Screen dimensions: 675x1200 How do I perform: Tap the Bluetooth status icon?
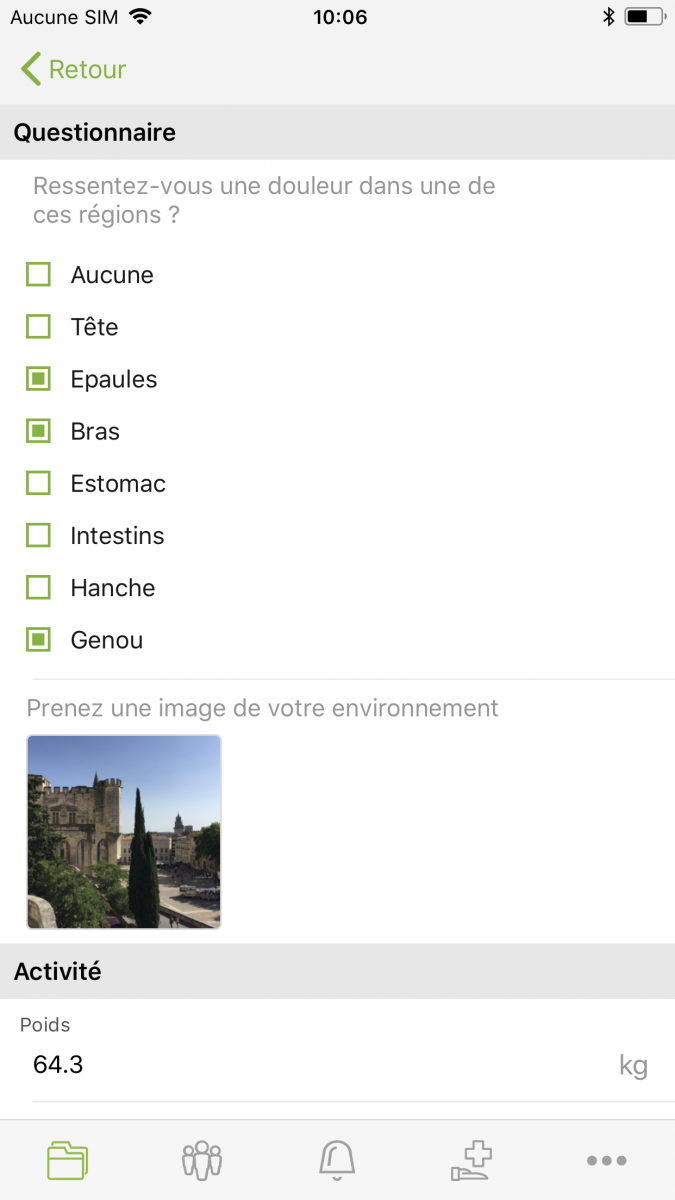coord(608,17)
